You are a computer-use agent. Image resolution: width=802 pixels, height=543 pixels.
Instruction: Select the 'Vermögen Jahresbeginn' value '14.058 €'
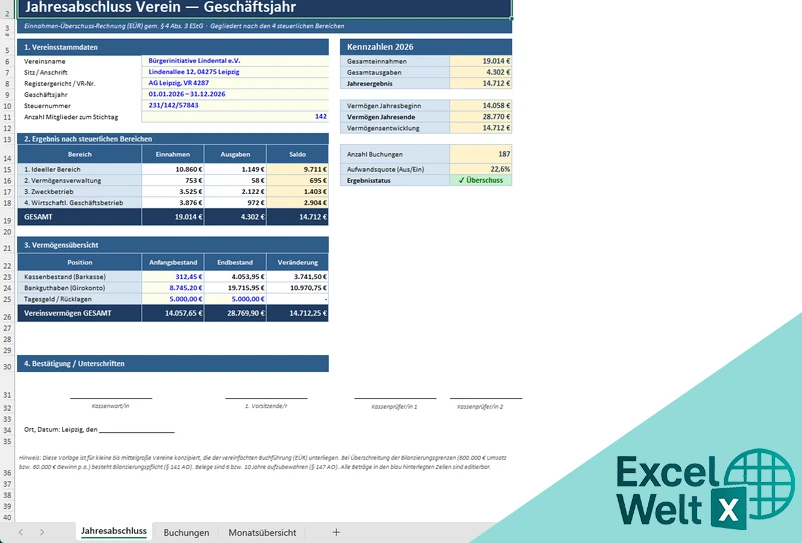[481, 106]
